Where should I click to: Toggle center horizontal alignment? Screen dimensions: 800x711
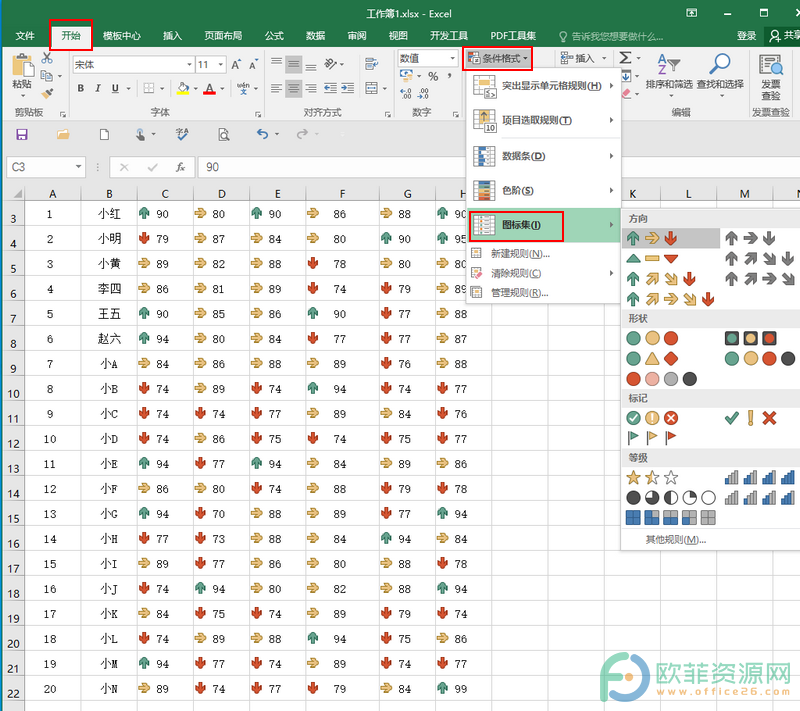pos(293,88)
